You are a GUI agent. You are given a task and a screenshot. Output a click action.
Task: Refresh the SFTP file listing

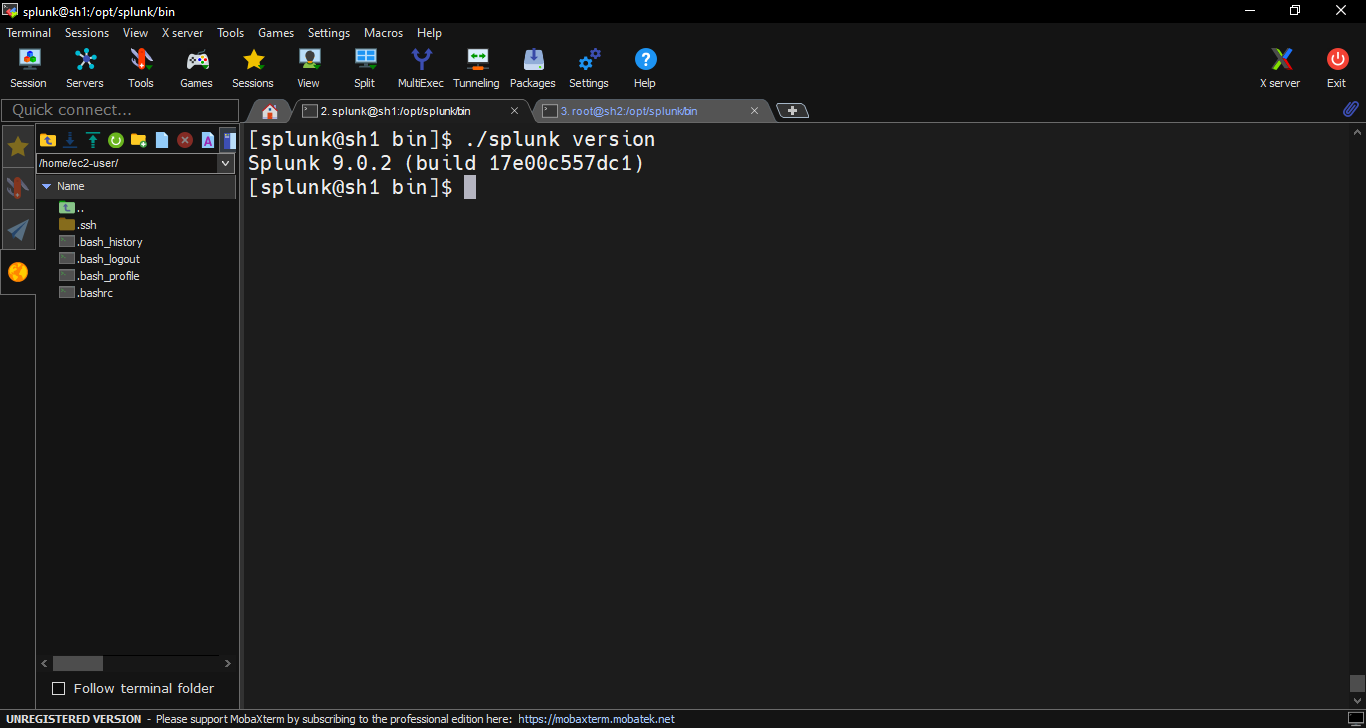[x=116, y=140]
